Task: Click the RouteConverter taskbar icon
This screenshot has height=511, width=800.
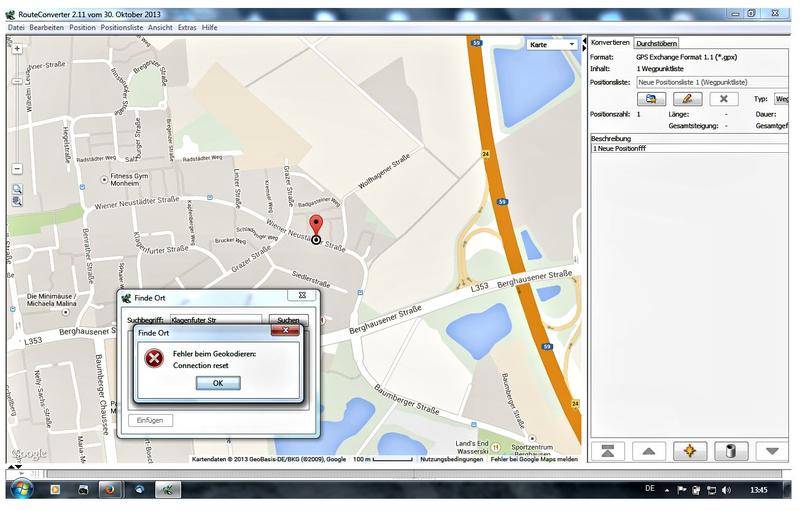Action: (168, 490)
